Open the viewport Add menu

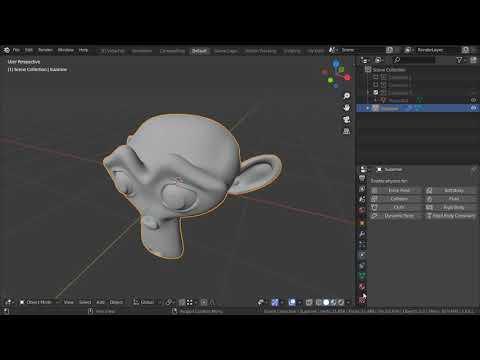pyautogui.click(x=101, y=302)
